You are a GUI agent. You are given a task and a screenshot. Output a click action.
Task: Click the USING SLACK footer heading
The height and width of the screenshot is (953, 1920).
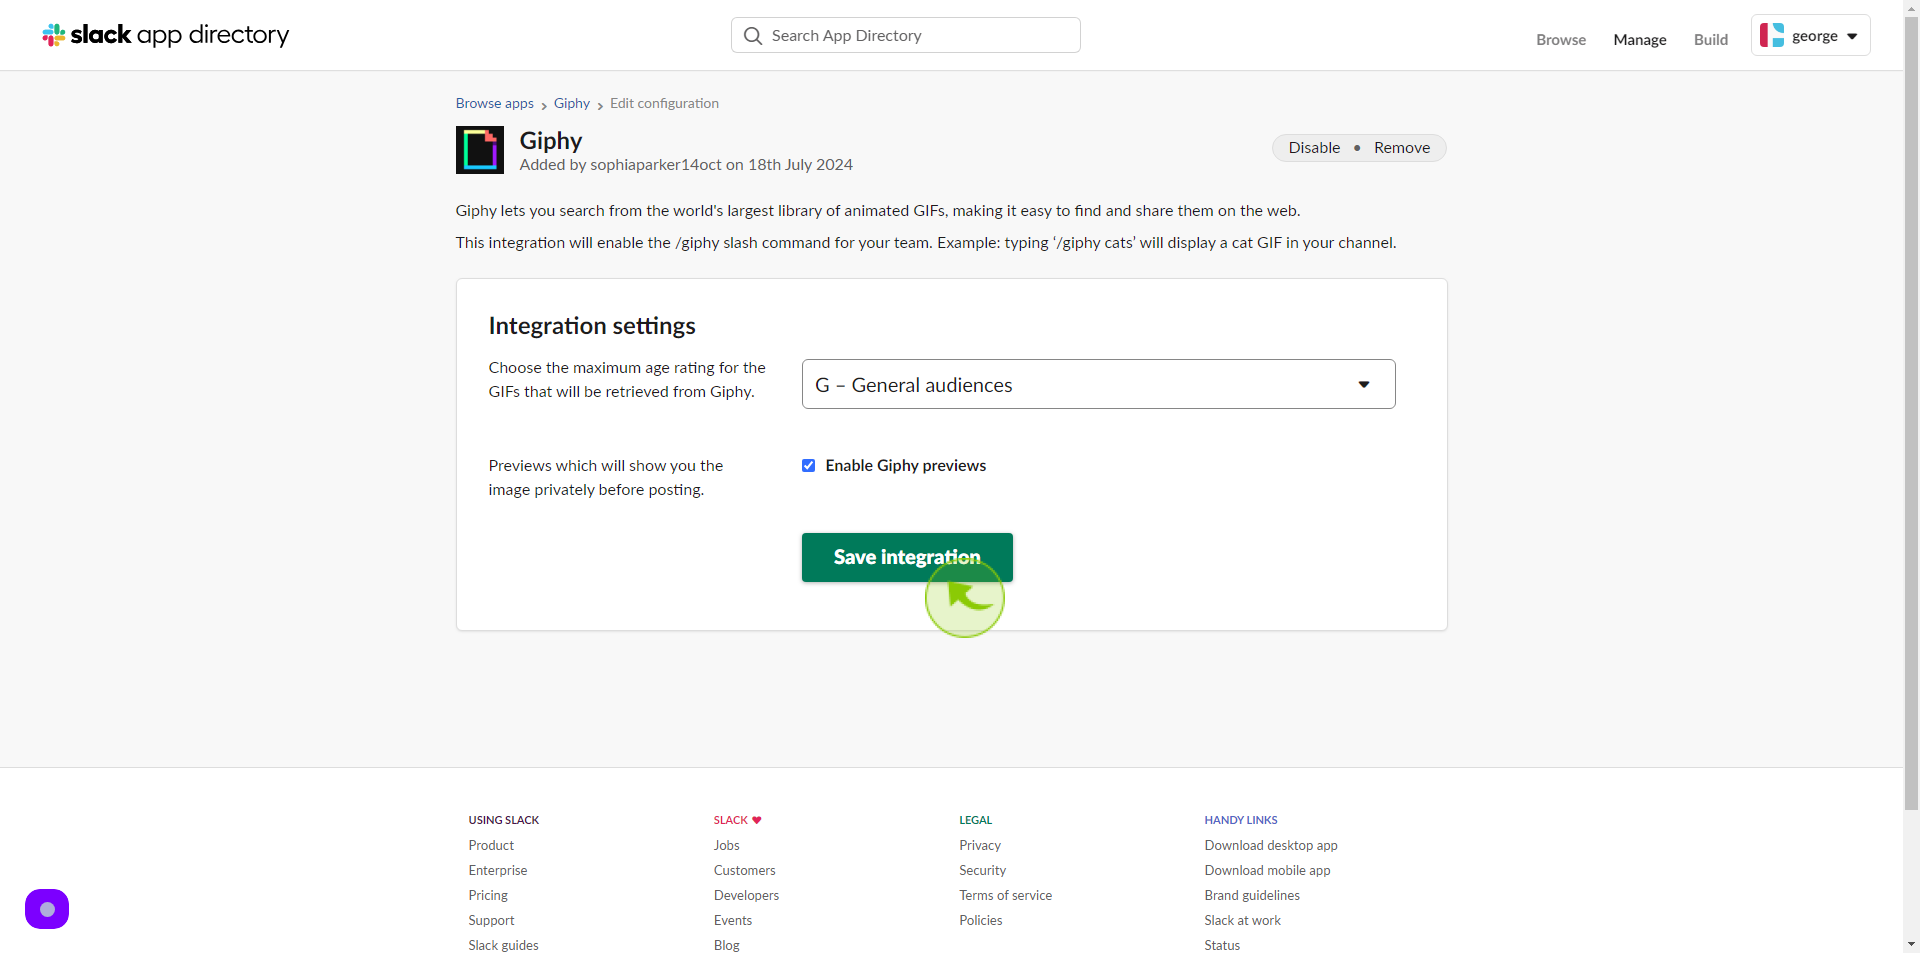tap(504, 820)
